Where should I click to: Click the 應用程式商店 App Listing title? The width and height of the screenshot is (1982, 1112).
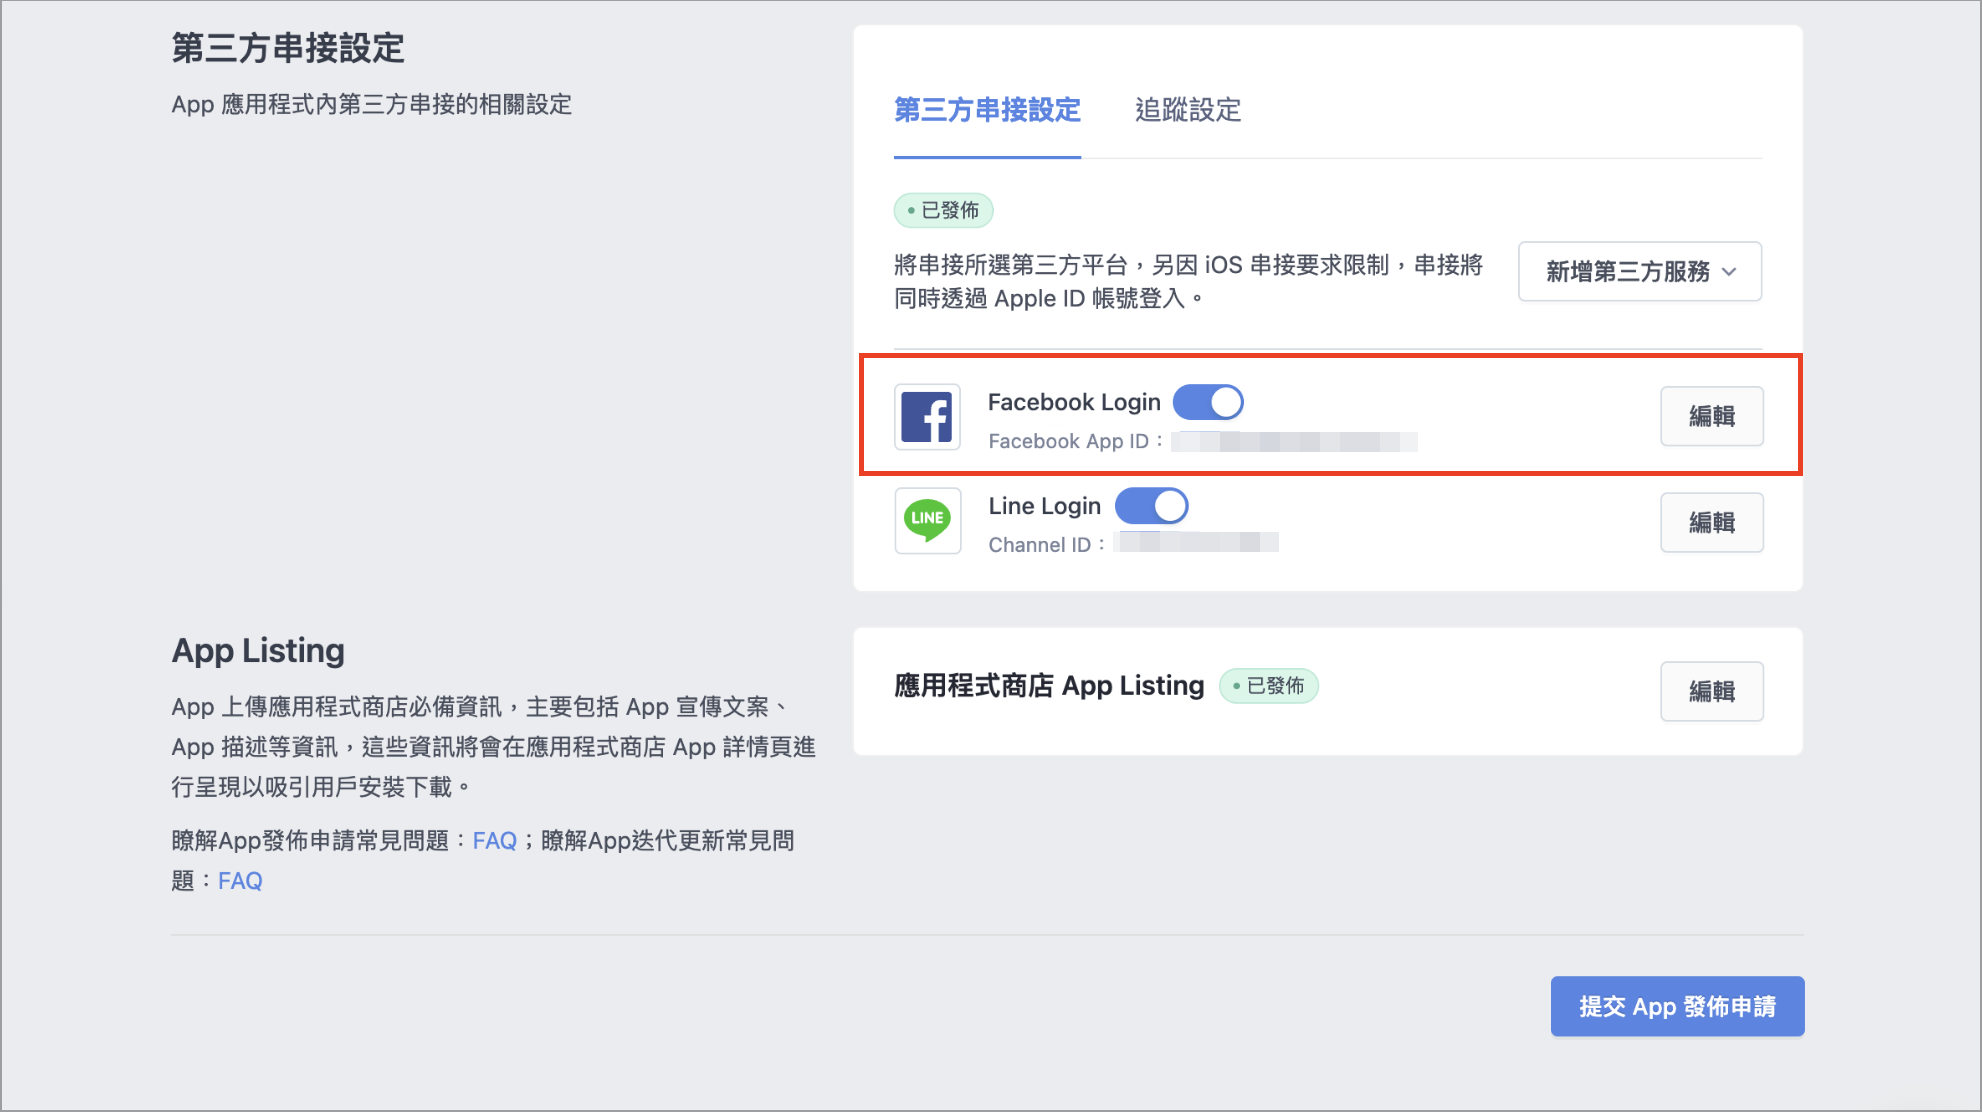[1049, 686]
